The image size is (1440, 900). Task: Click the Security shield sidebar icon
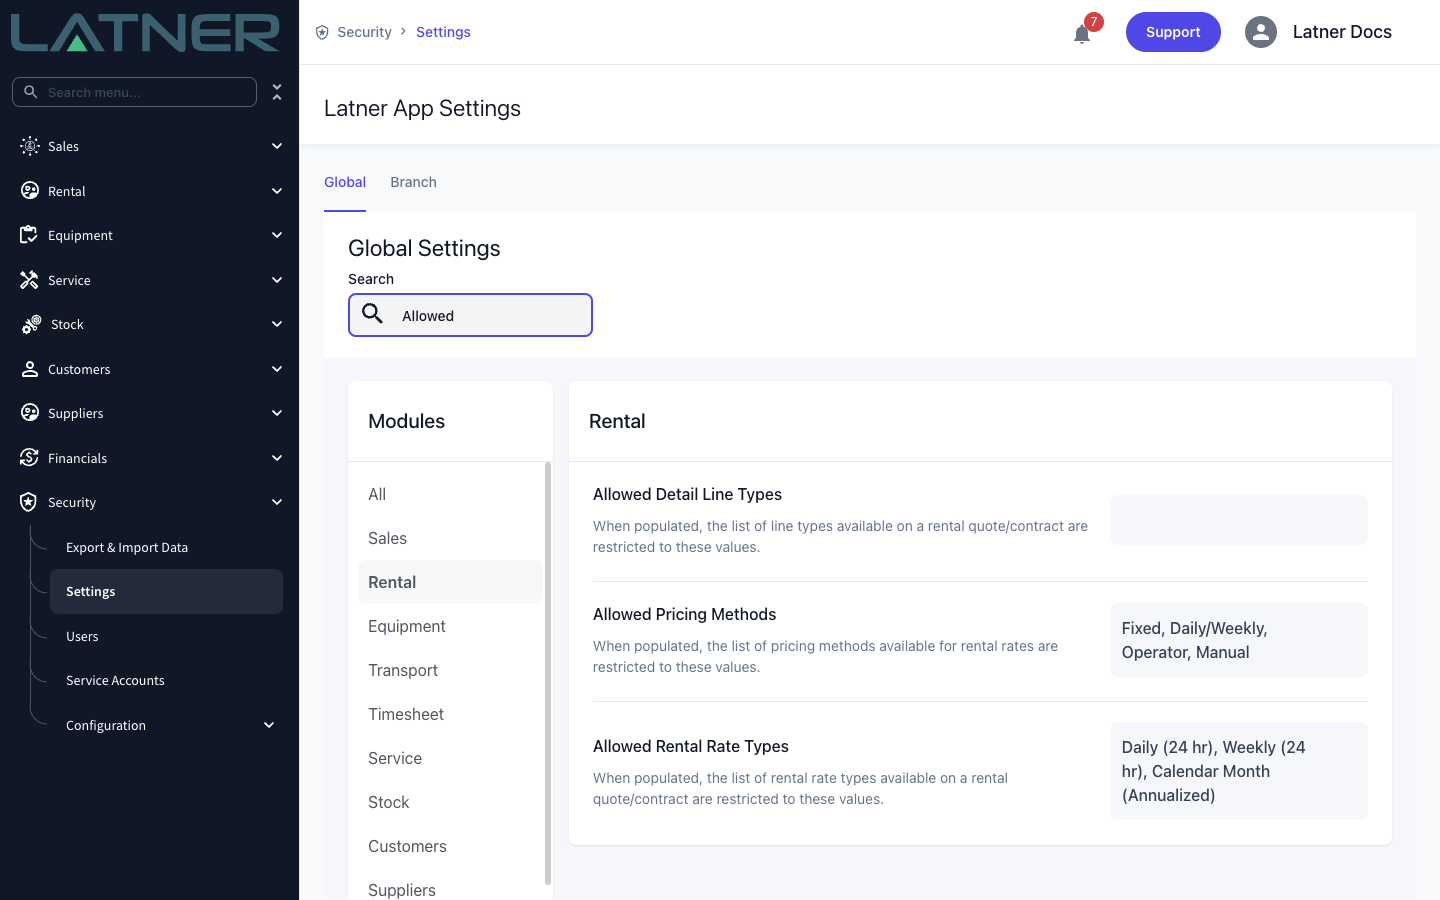29,502
